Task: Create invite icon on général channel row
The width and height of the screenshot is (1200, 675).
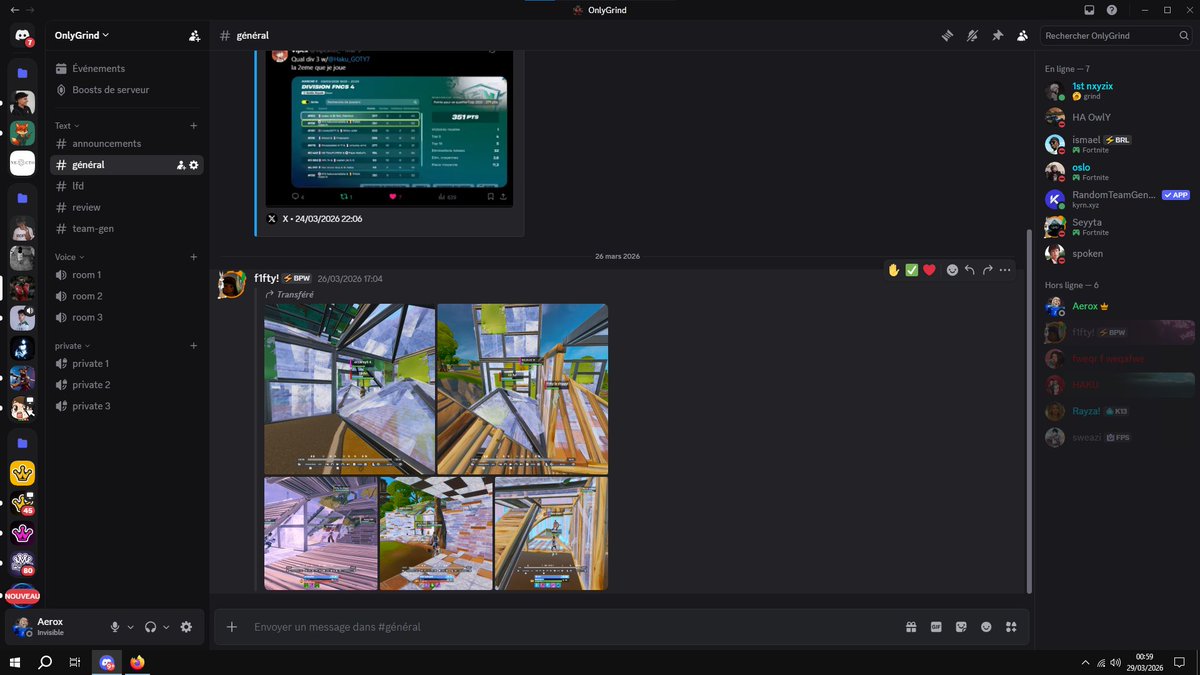Action: point(181,165)
